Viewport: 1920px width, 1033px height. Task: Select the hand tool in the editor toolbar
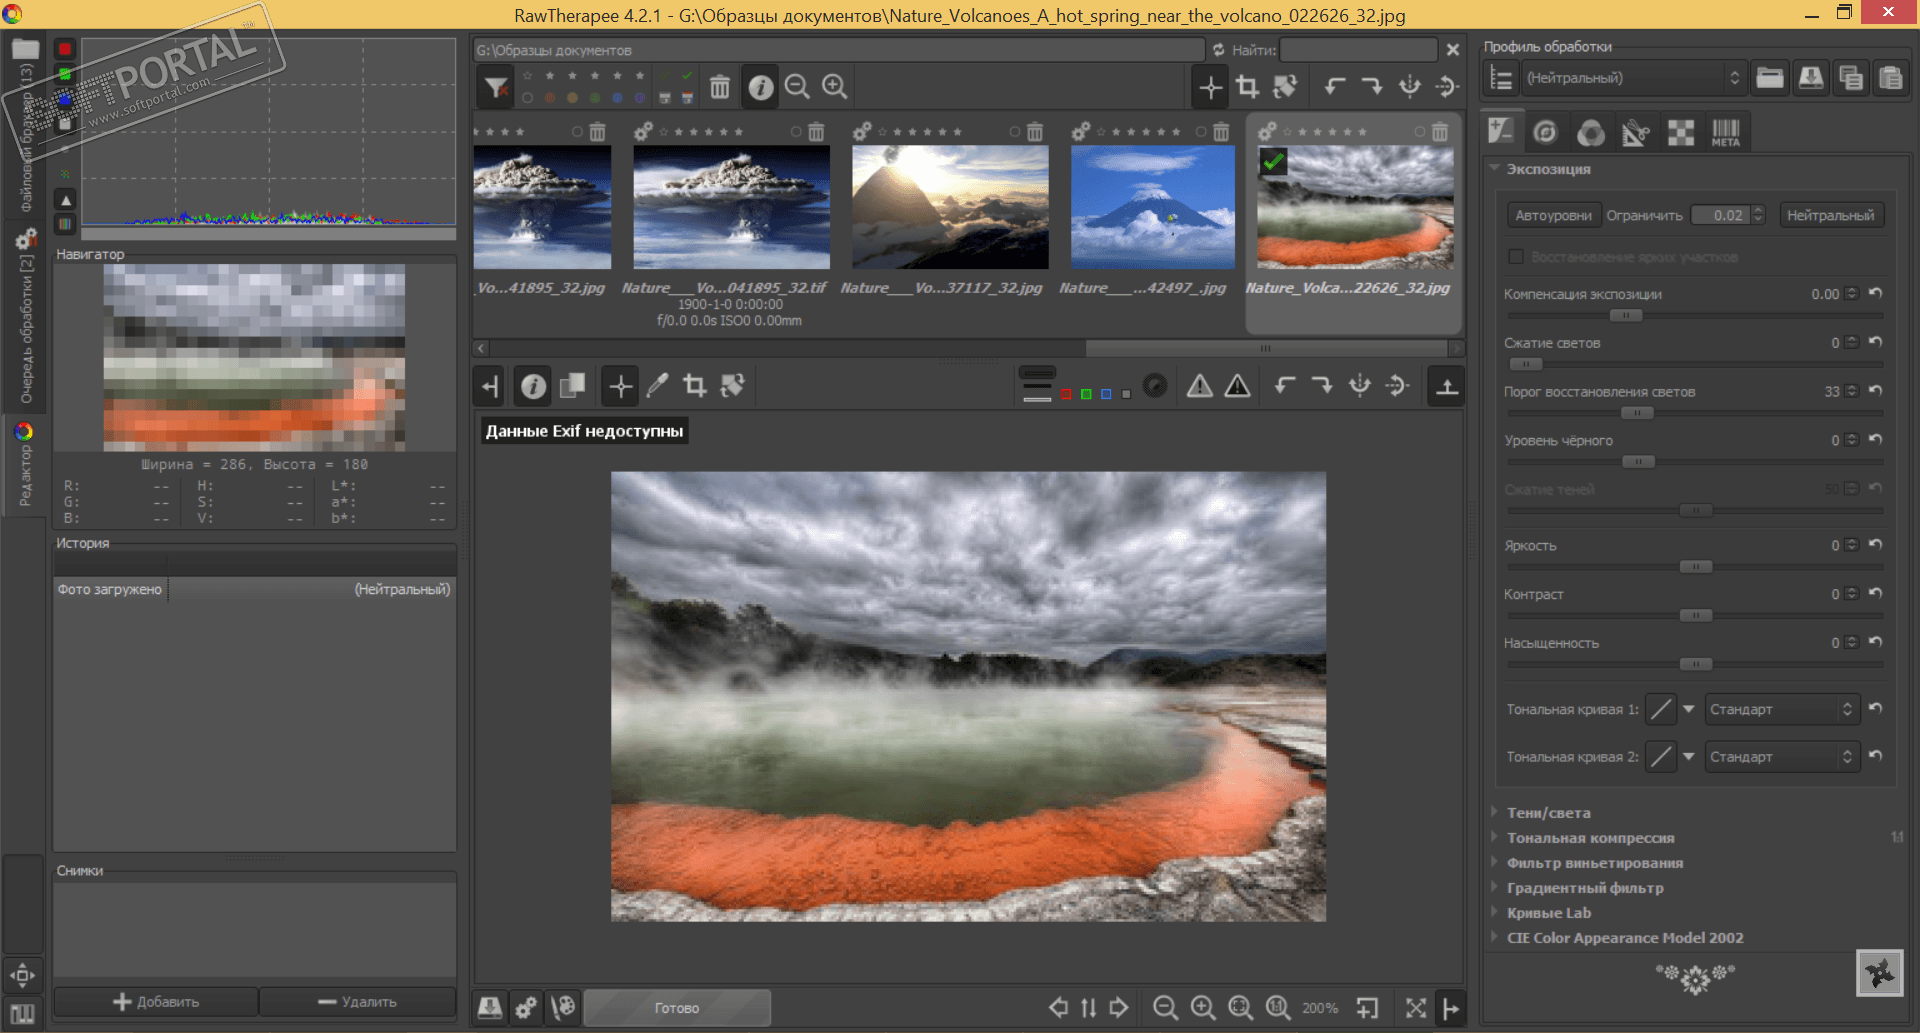(x=621, y=386)
